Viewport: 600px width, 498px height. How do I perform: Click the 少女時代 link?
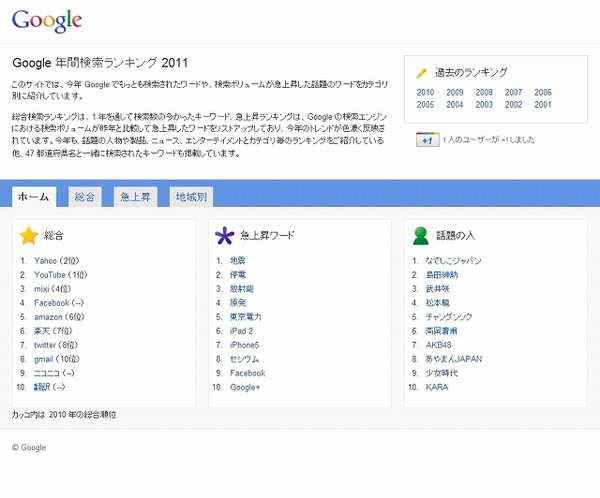[x=442, y=373]
